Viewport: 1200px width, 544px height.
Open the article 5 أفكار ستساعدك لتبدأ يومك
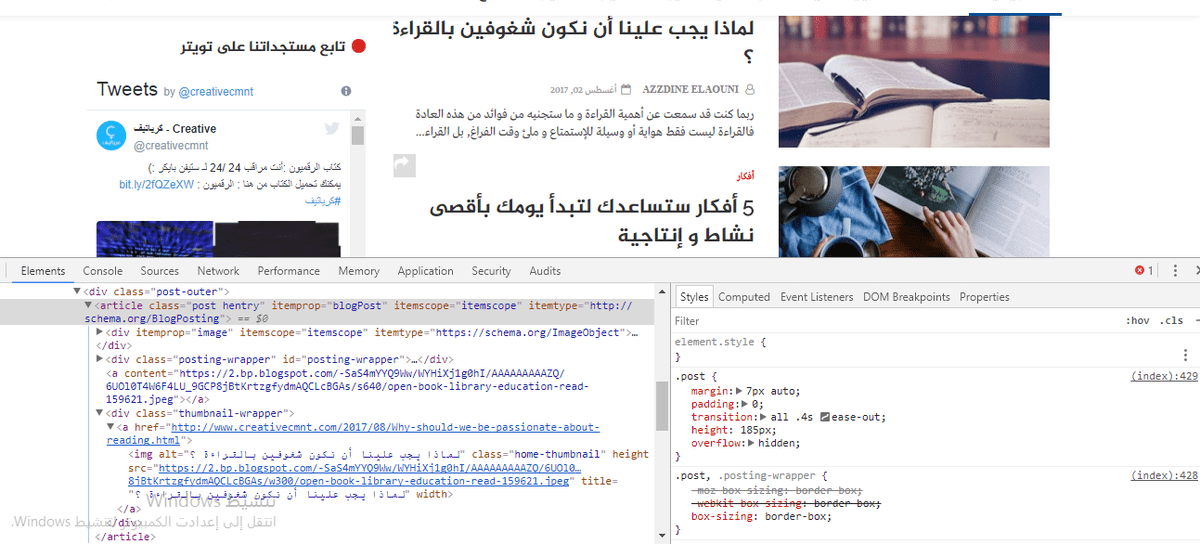coord(590,222)
